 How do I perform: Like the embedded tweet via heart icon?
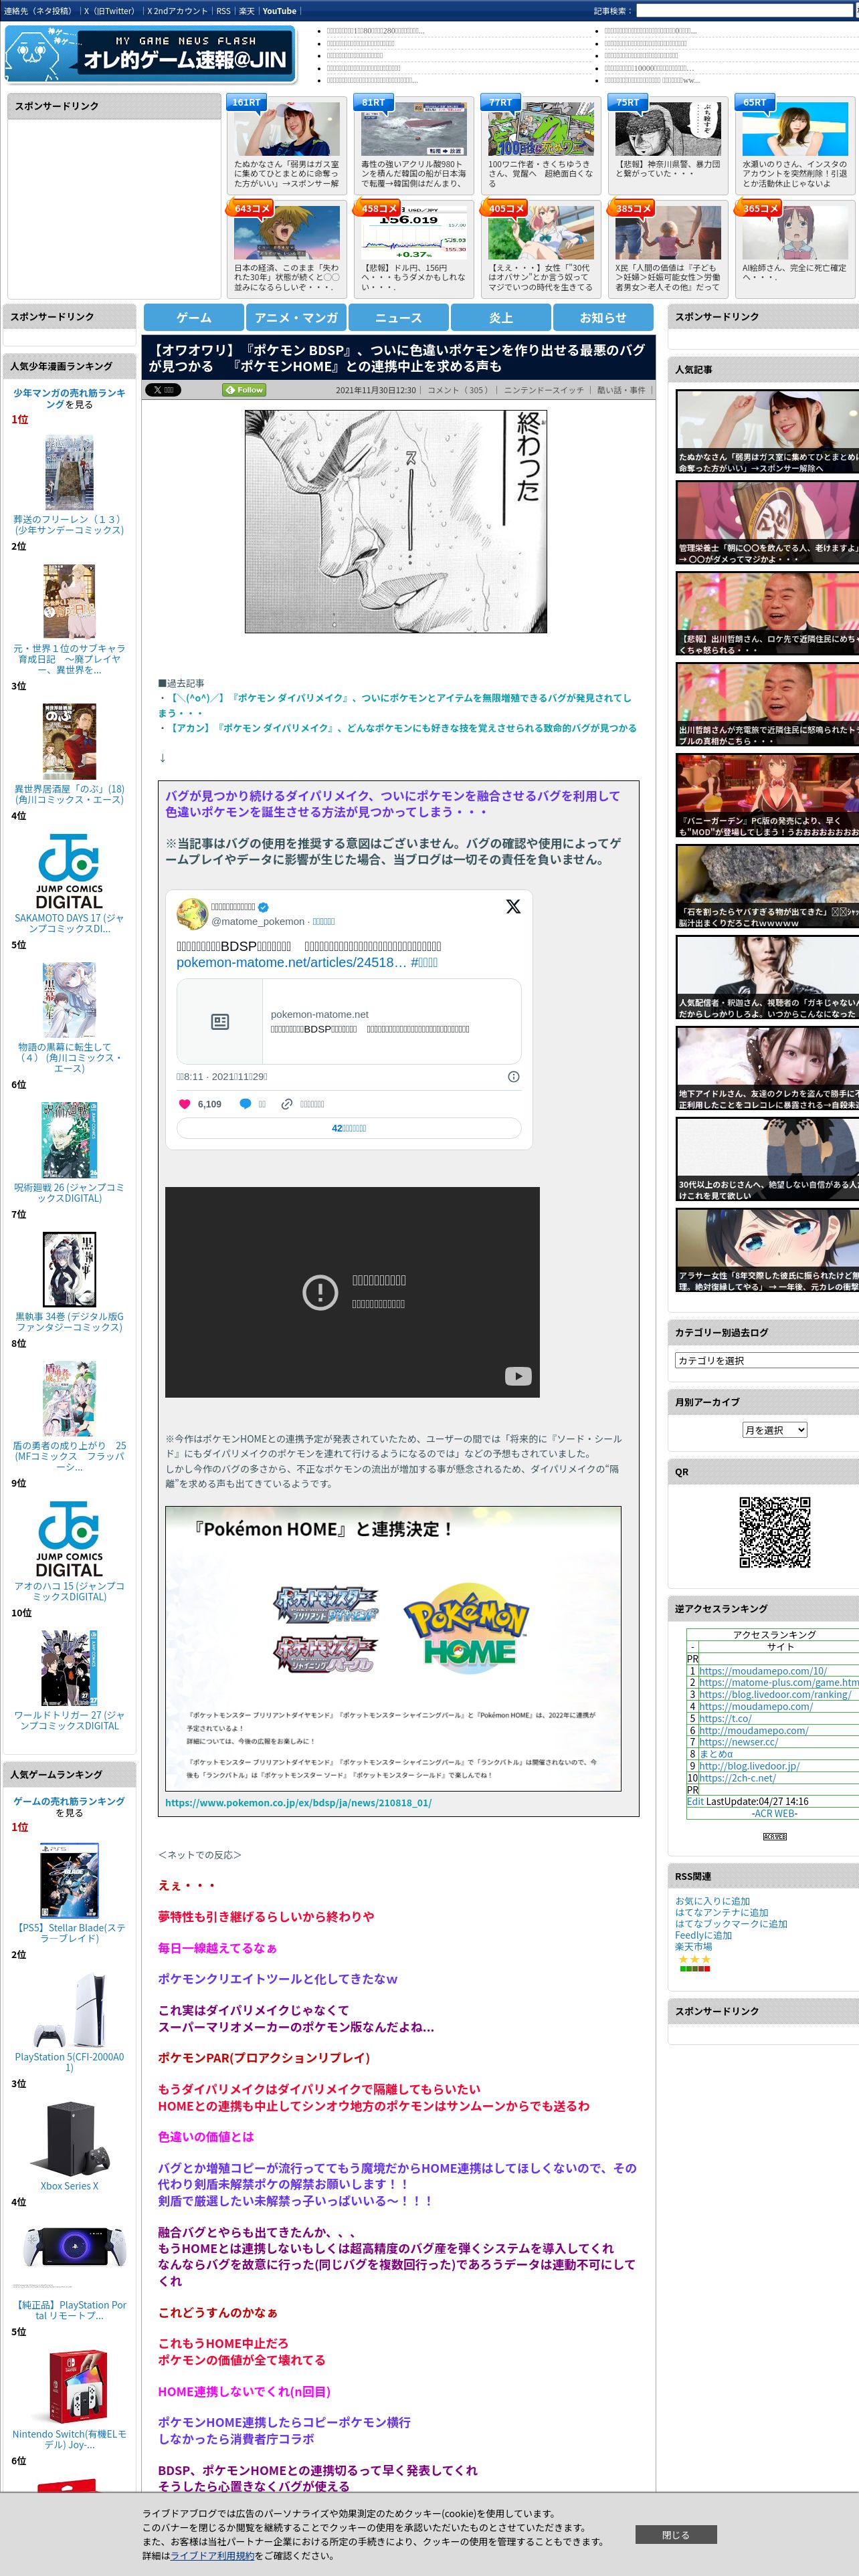click(x=184, y=1104)
